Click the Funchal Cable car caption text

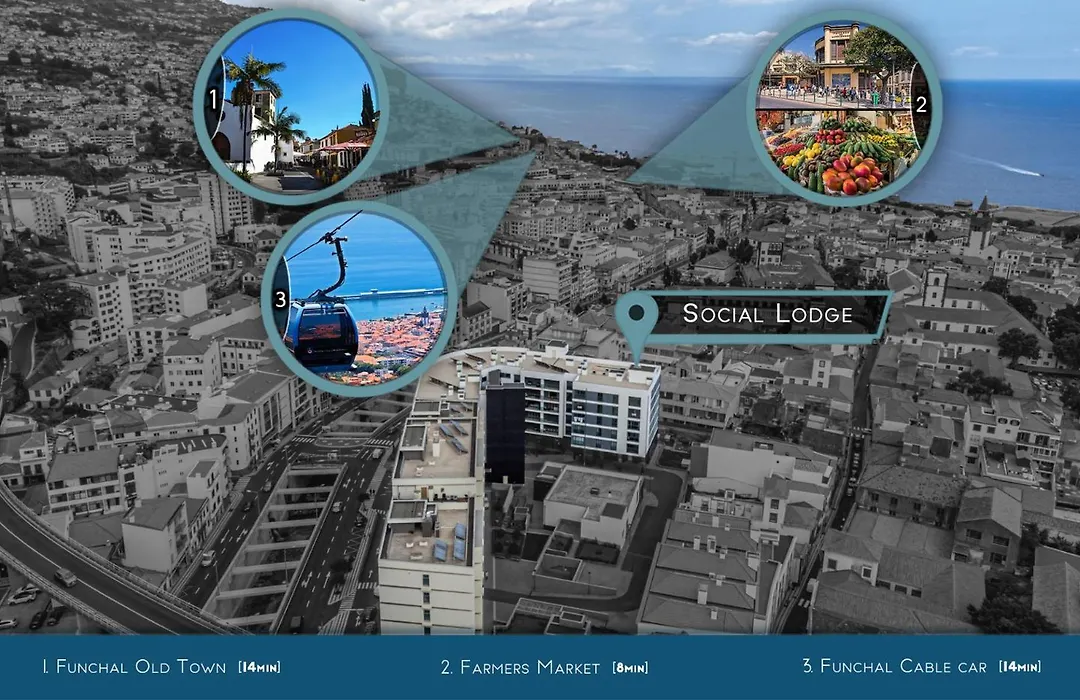click(x=894, y=666)
